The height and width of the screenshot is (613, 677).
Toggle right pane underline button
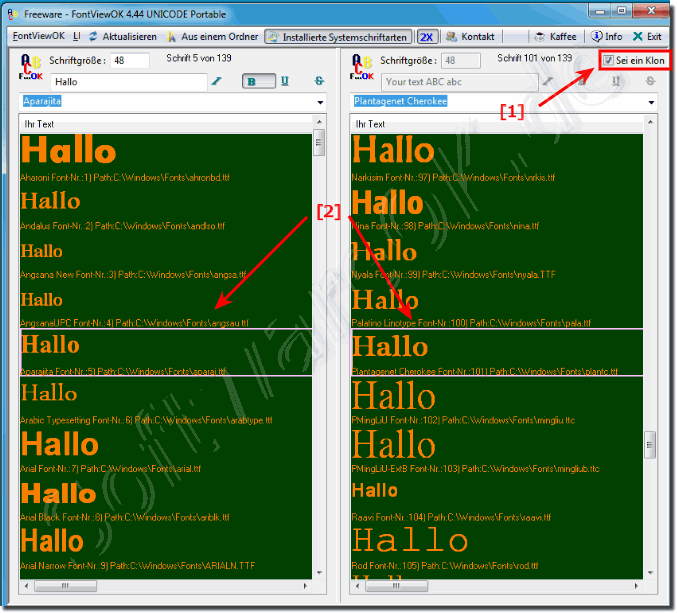[x=616, y=81]
